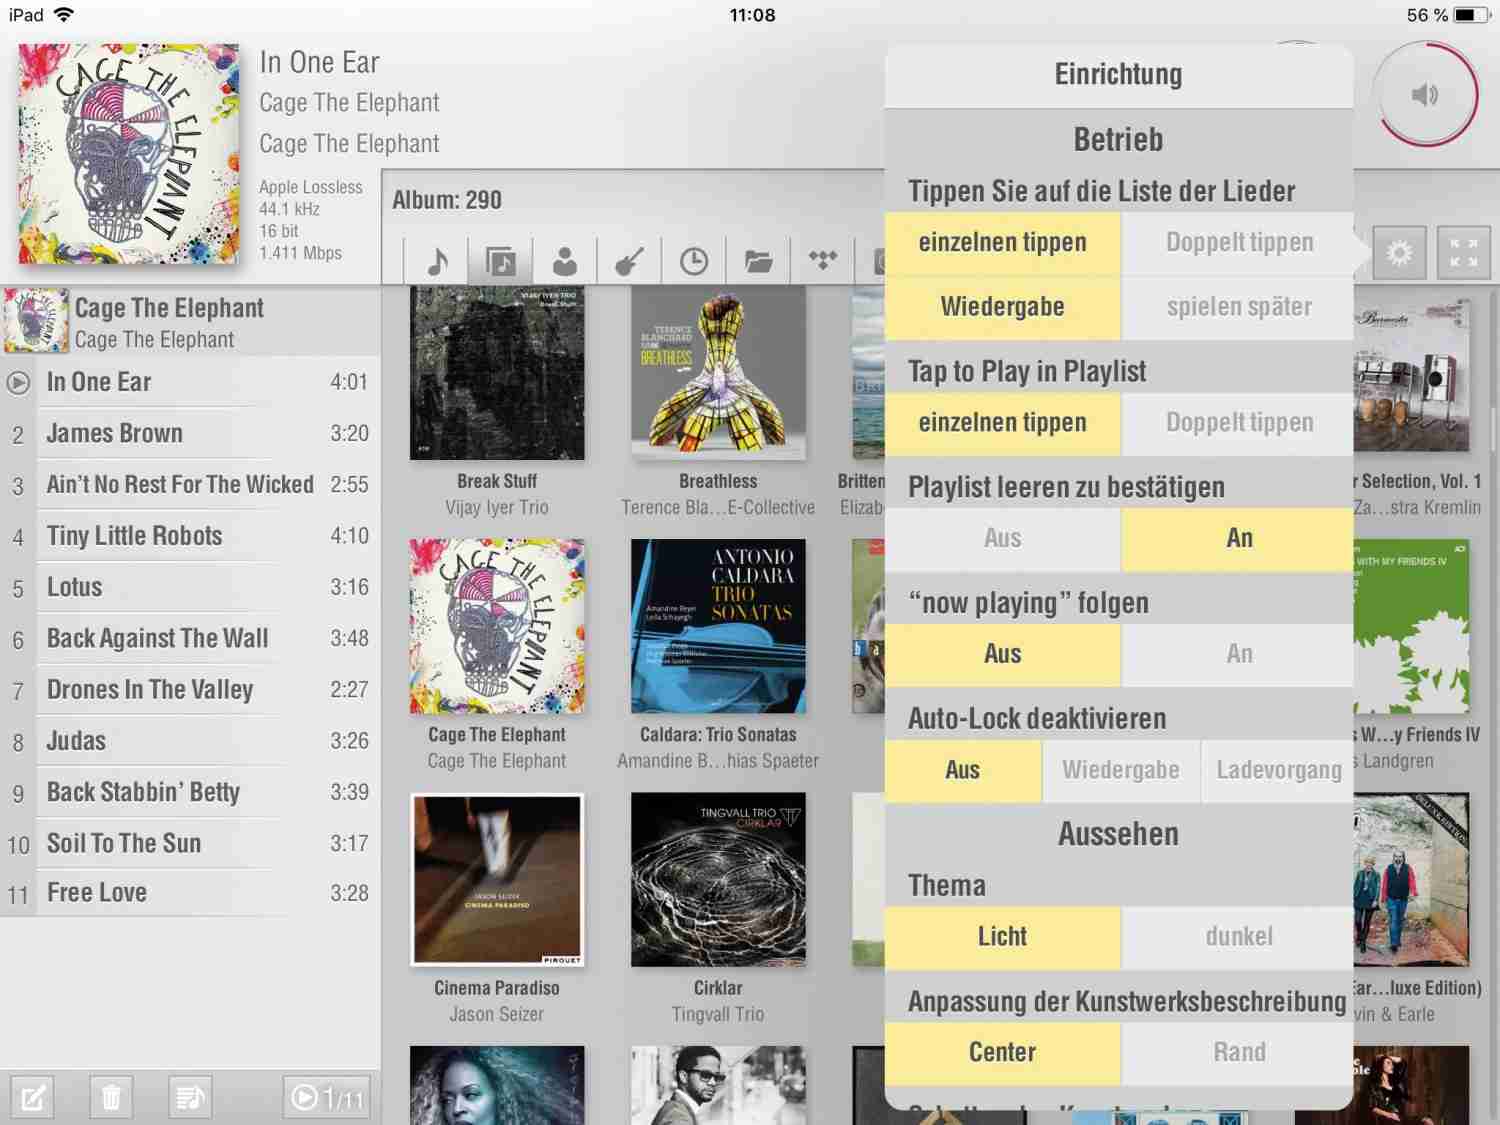Set Playlist leeren zu bestätigen to Aus
Screen dimensions: 1500x1125
click(1002, 539)
